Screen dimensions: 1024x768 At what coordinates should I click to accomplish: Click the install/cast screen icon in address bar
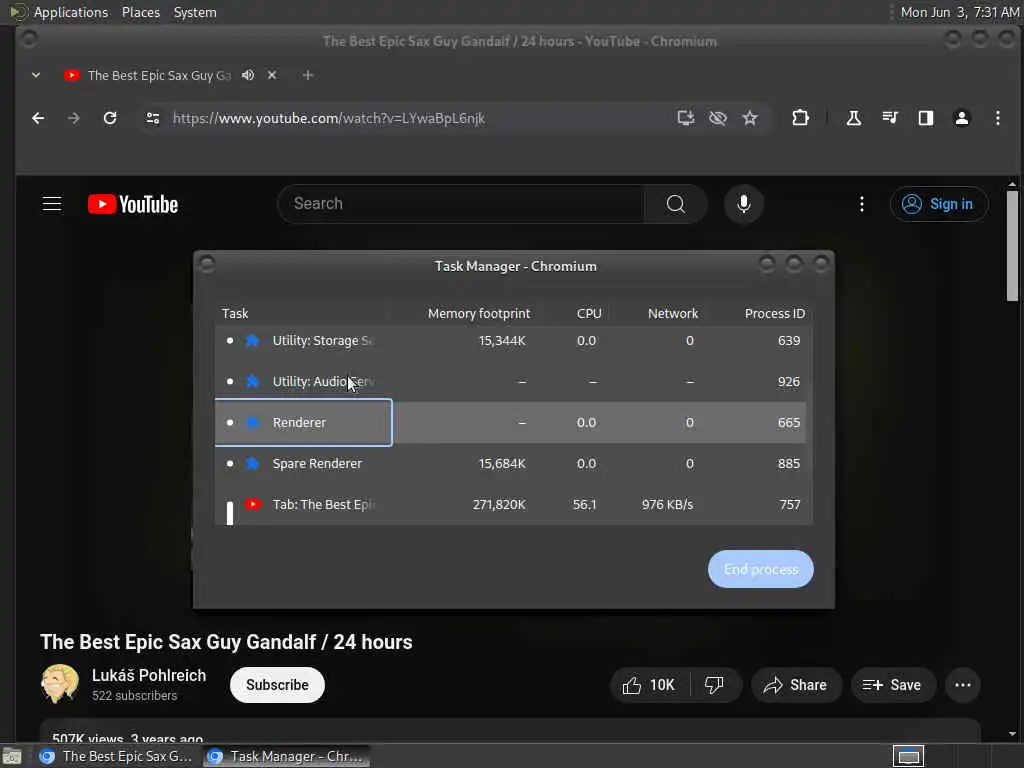coord(686,118)
